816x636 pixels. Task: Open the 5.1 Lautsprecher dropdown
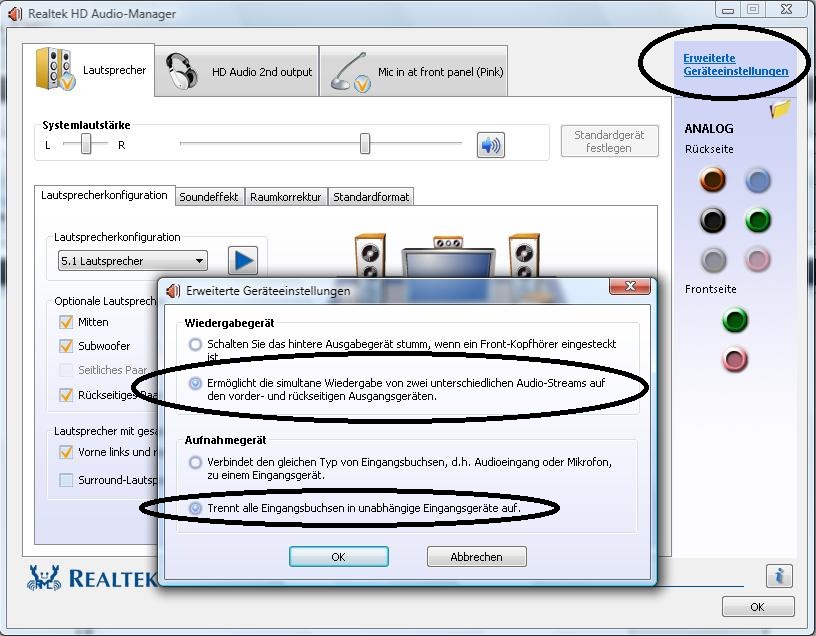133,261
